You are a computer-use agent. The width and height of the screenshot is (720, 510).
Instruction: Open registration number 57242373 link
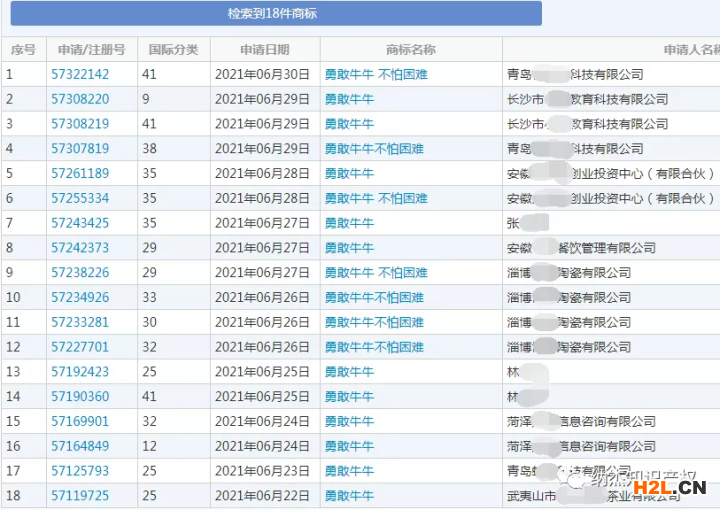80,248
